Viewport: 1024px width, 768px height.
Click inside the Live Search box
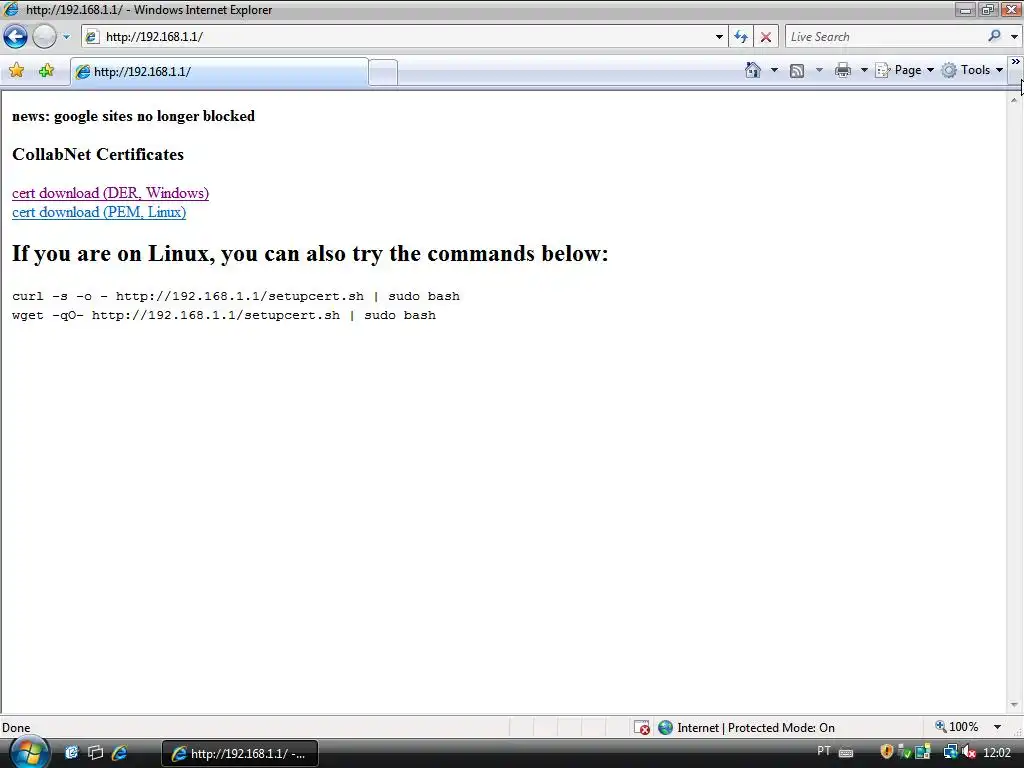[885, 37]
